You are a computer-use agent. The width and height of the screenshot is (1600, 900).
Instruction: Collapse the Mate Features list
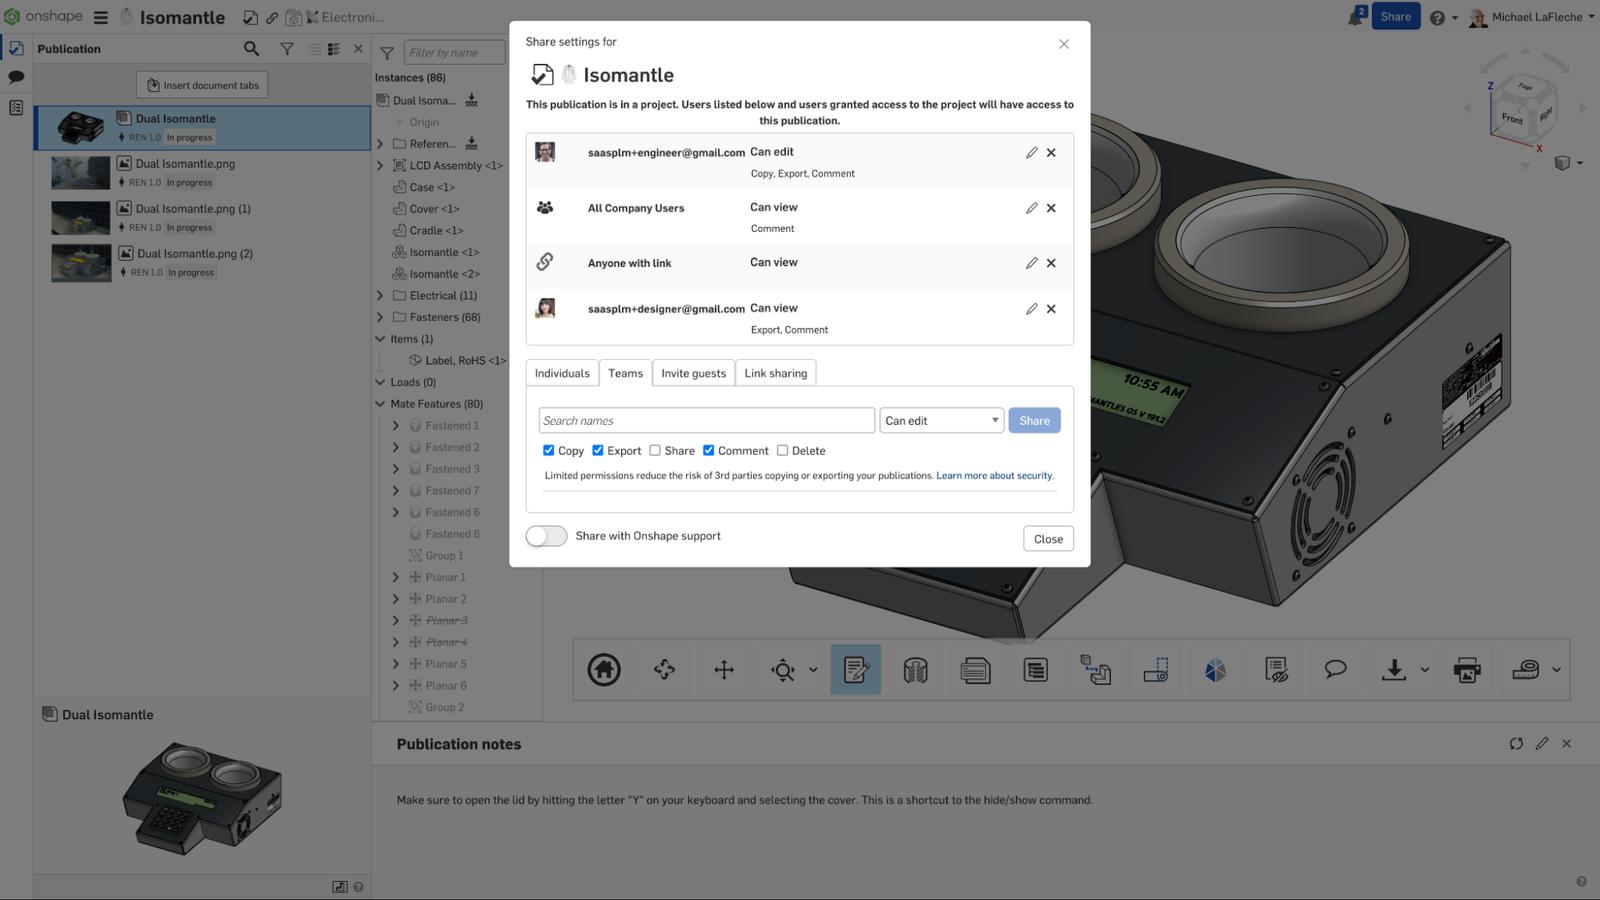(380, 403)
